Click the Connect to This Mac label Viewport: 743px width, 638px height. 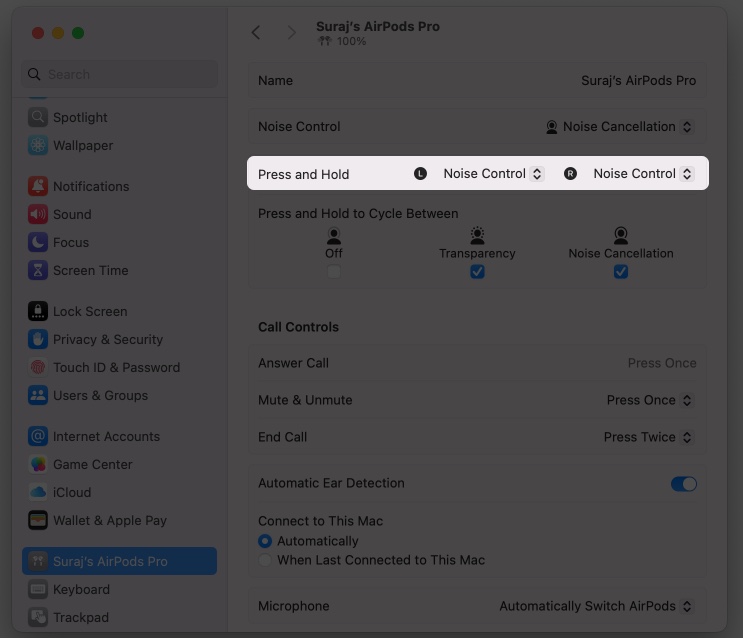click(320, 521)
